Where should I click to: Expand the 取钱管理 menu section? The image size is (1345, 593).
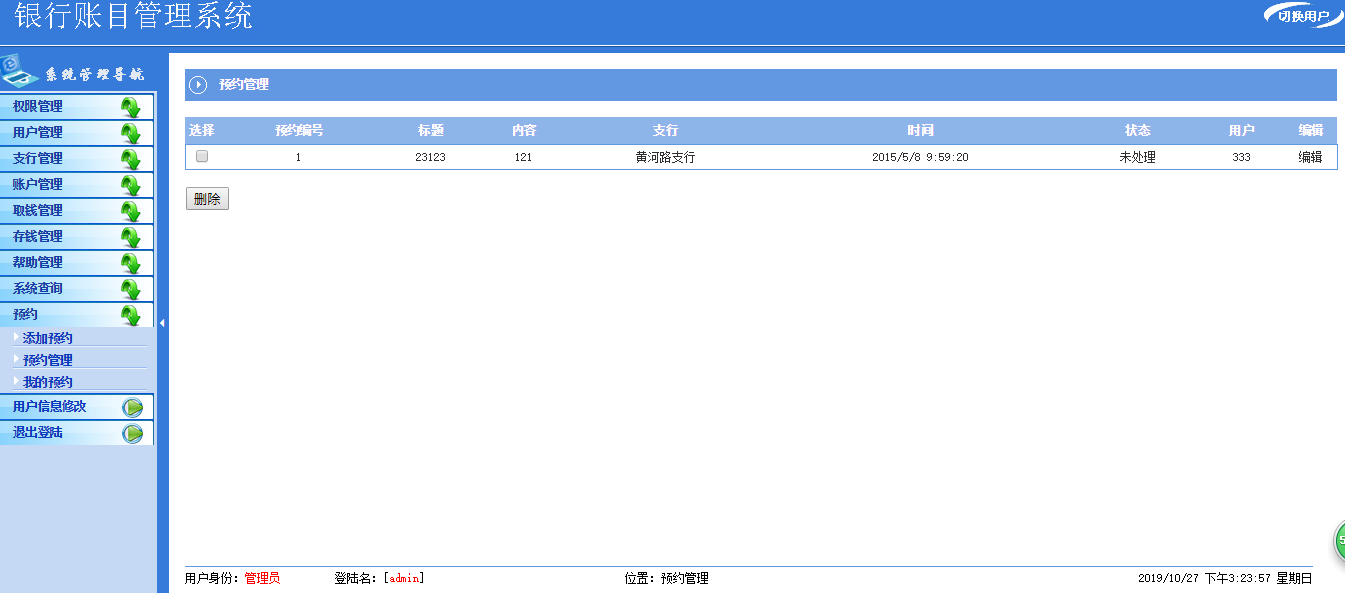(x=77, y=210)
